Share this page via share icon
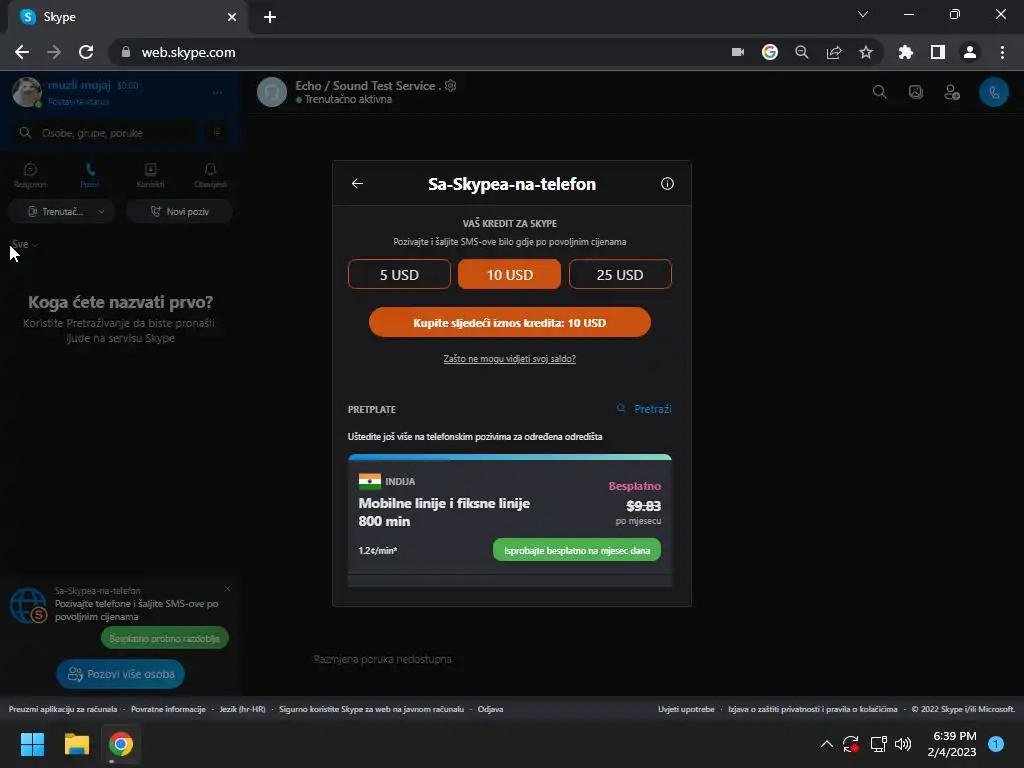Image resolution: width=1024 pixels, height=768 pixels. pyautogui.click(x=834, y=52)
